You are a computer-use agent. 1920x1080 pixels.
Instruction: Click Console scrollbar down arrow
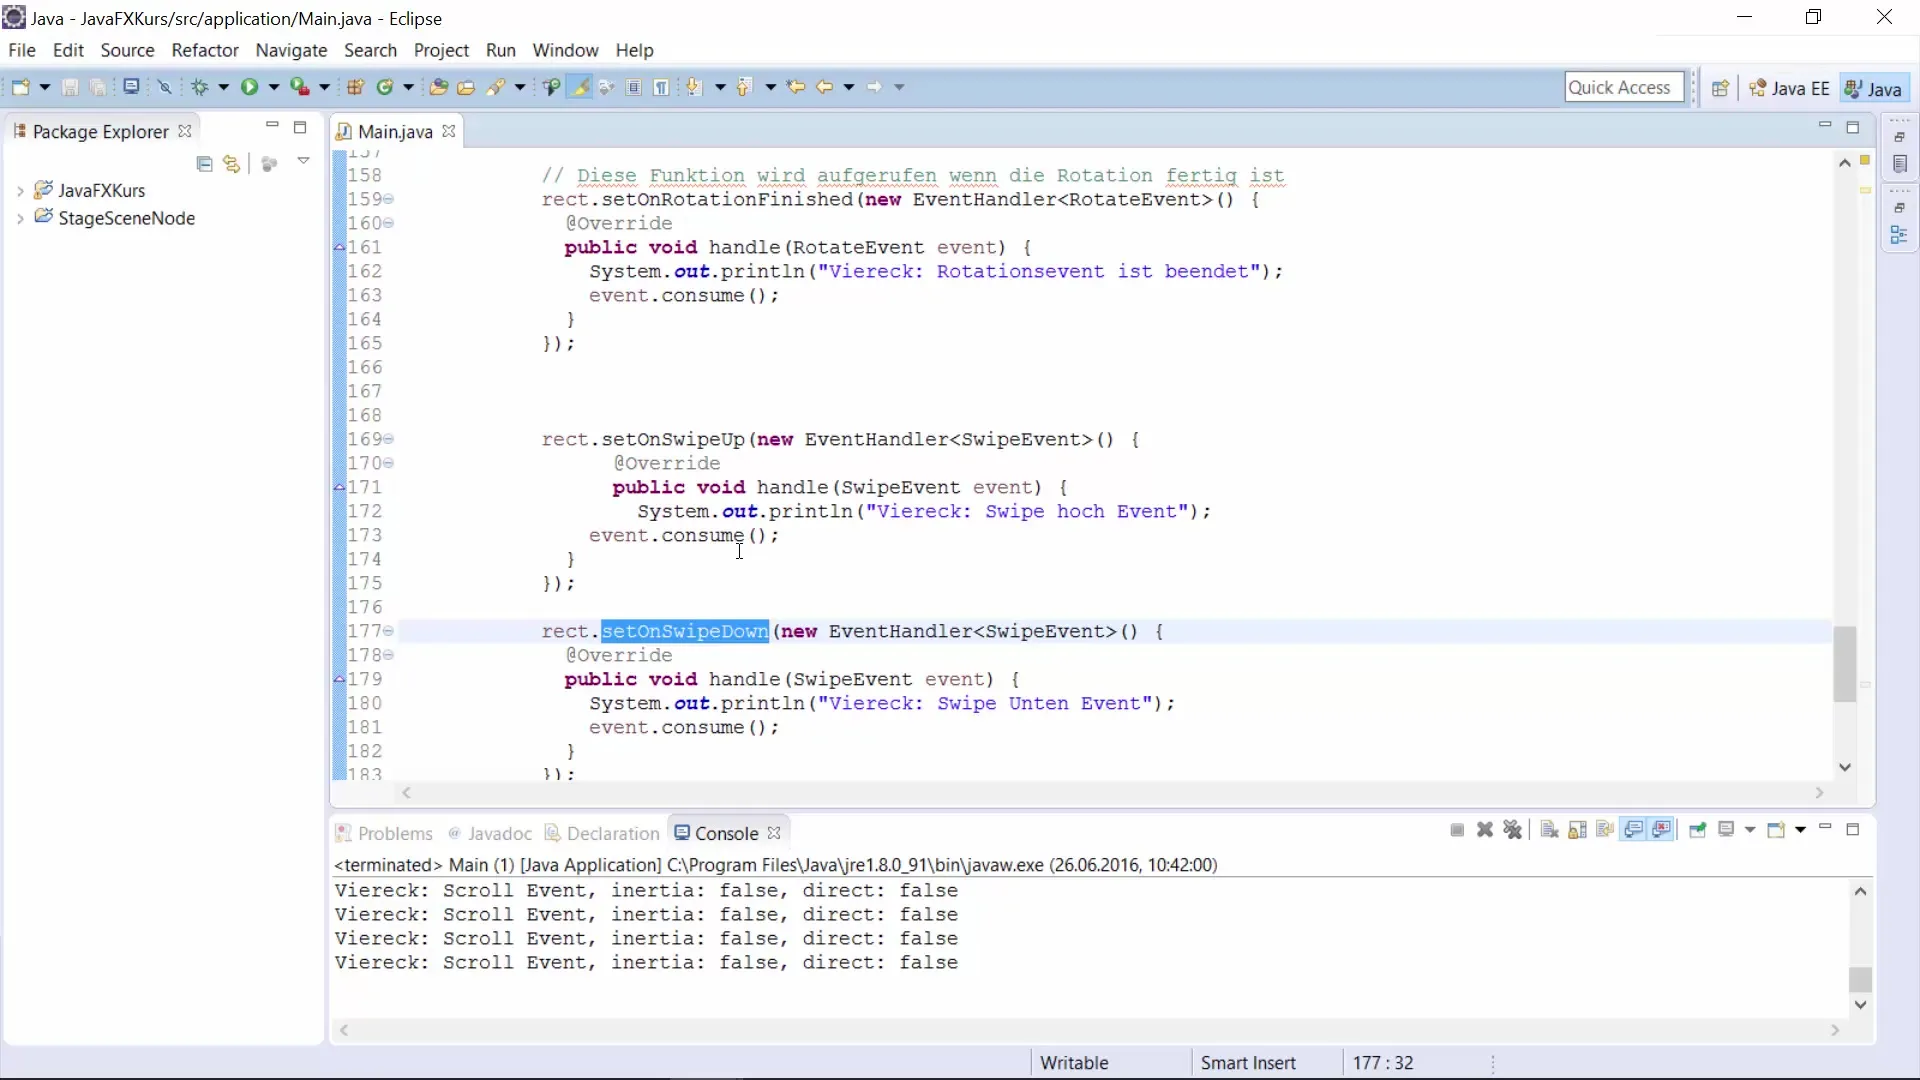[1861, 1005]
